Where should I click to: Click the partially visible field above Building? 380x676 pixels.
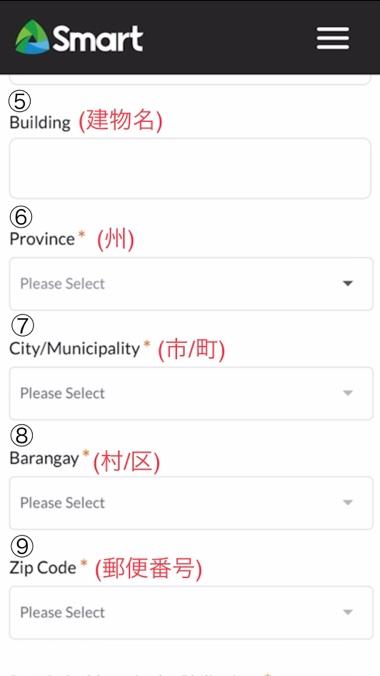pos(190,79)
